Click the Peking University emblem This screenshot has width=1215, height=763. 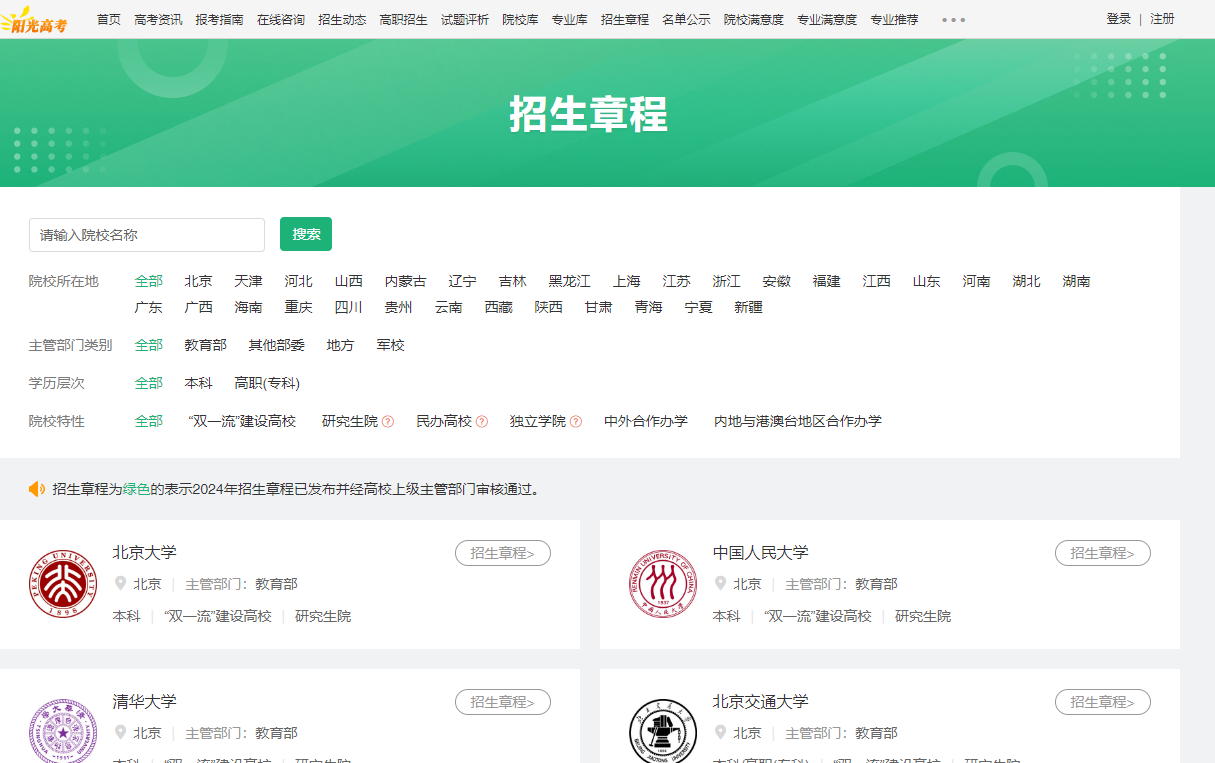63,583
